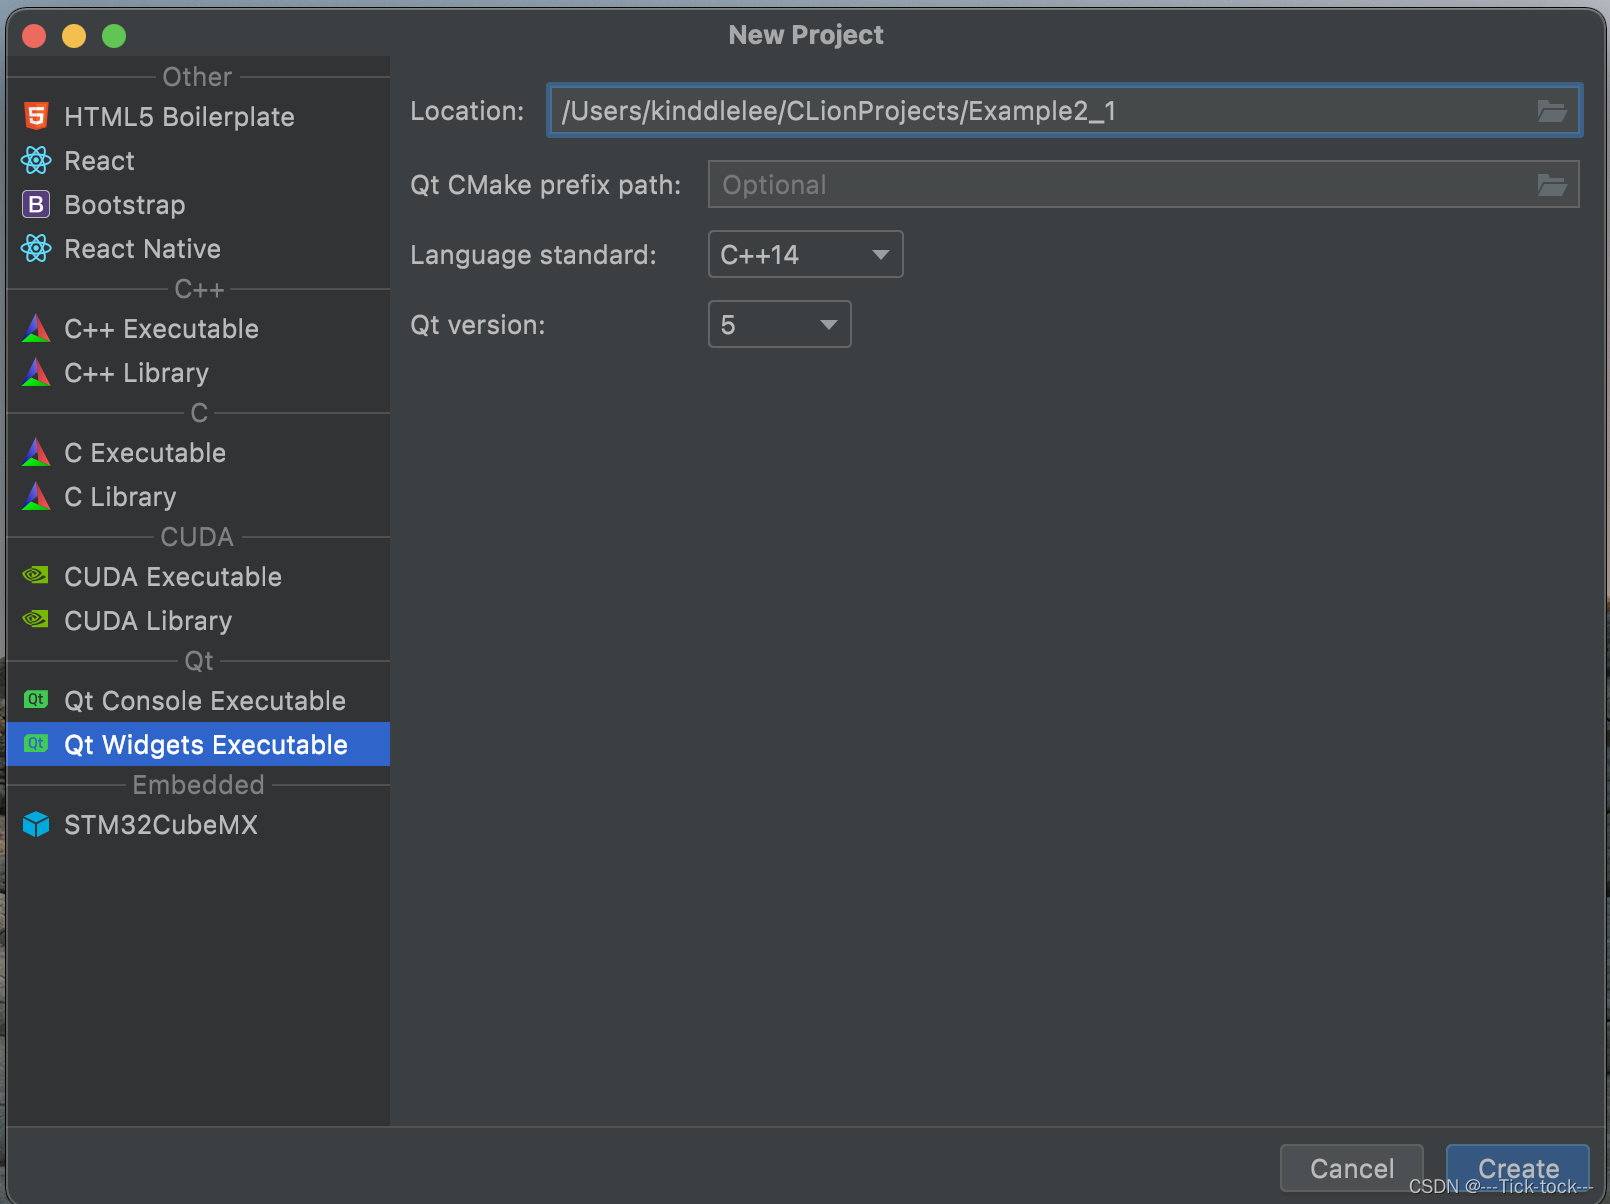This screenshot has width=1610, height=1204.
Task: Click the CUDA Executable NVIDIA icon
Action: tap(36, 575)
